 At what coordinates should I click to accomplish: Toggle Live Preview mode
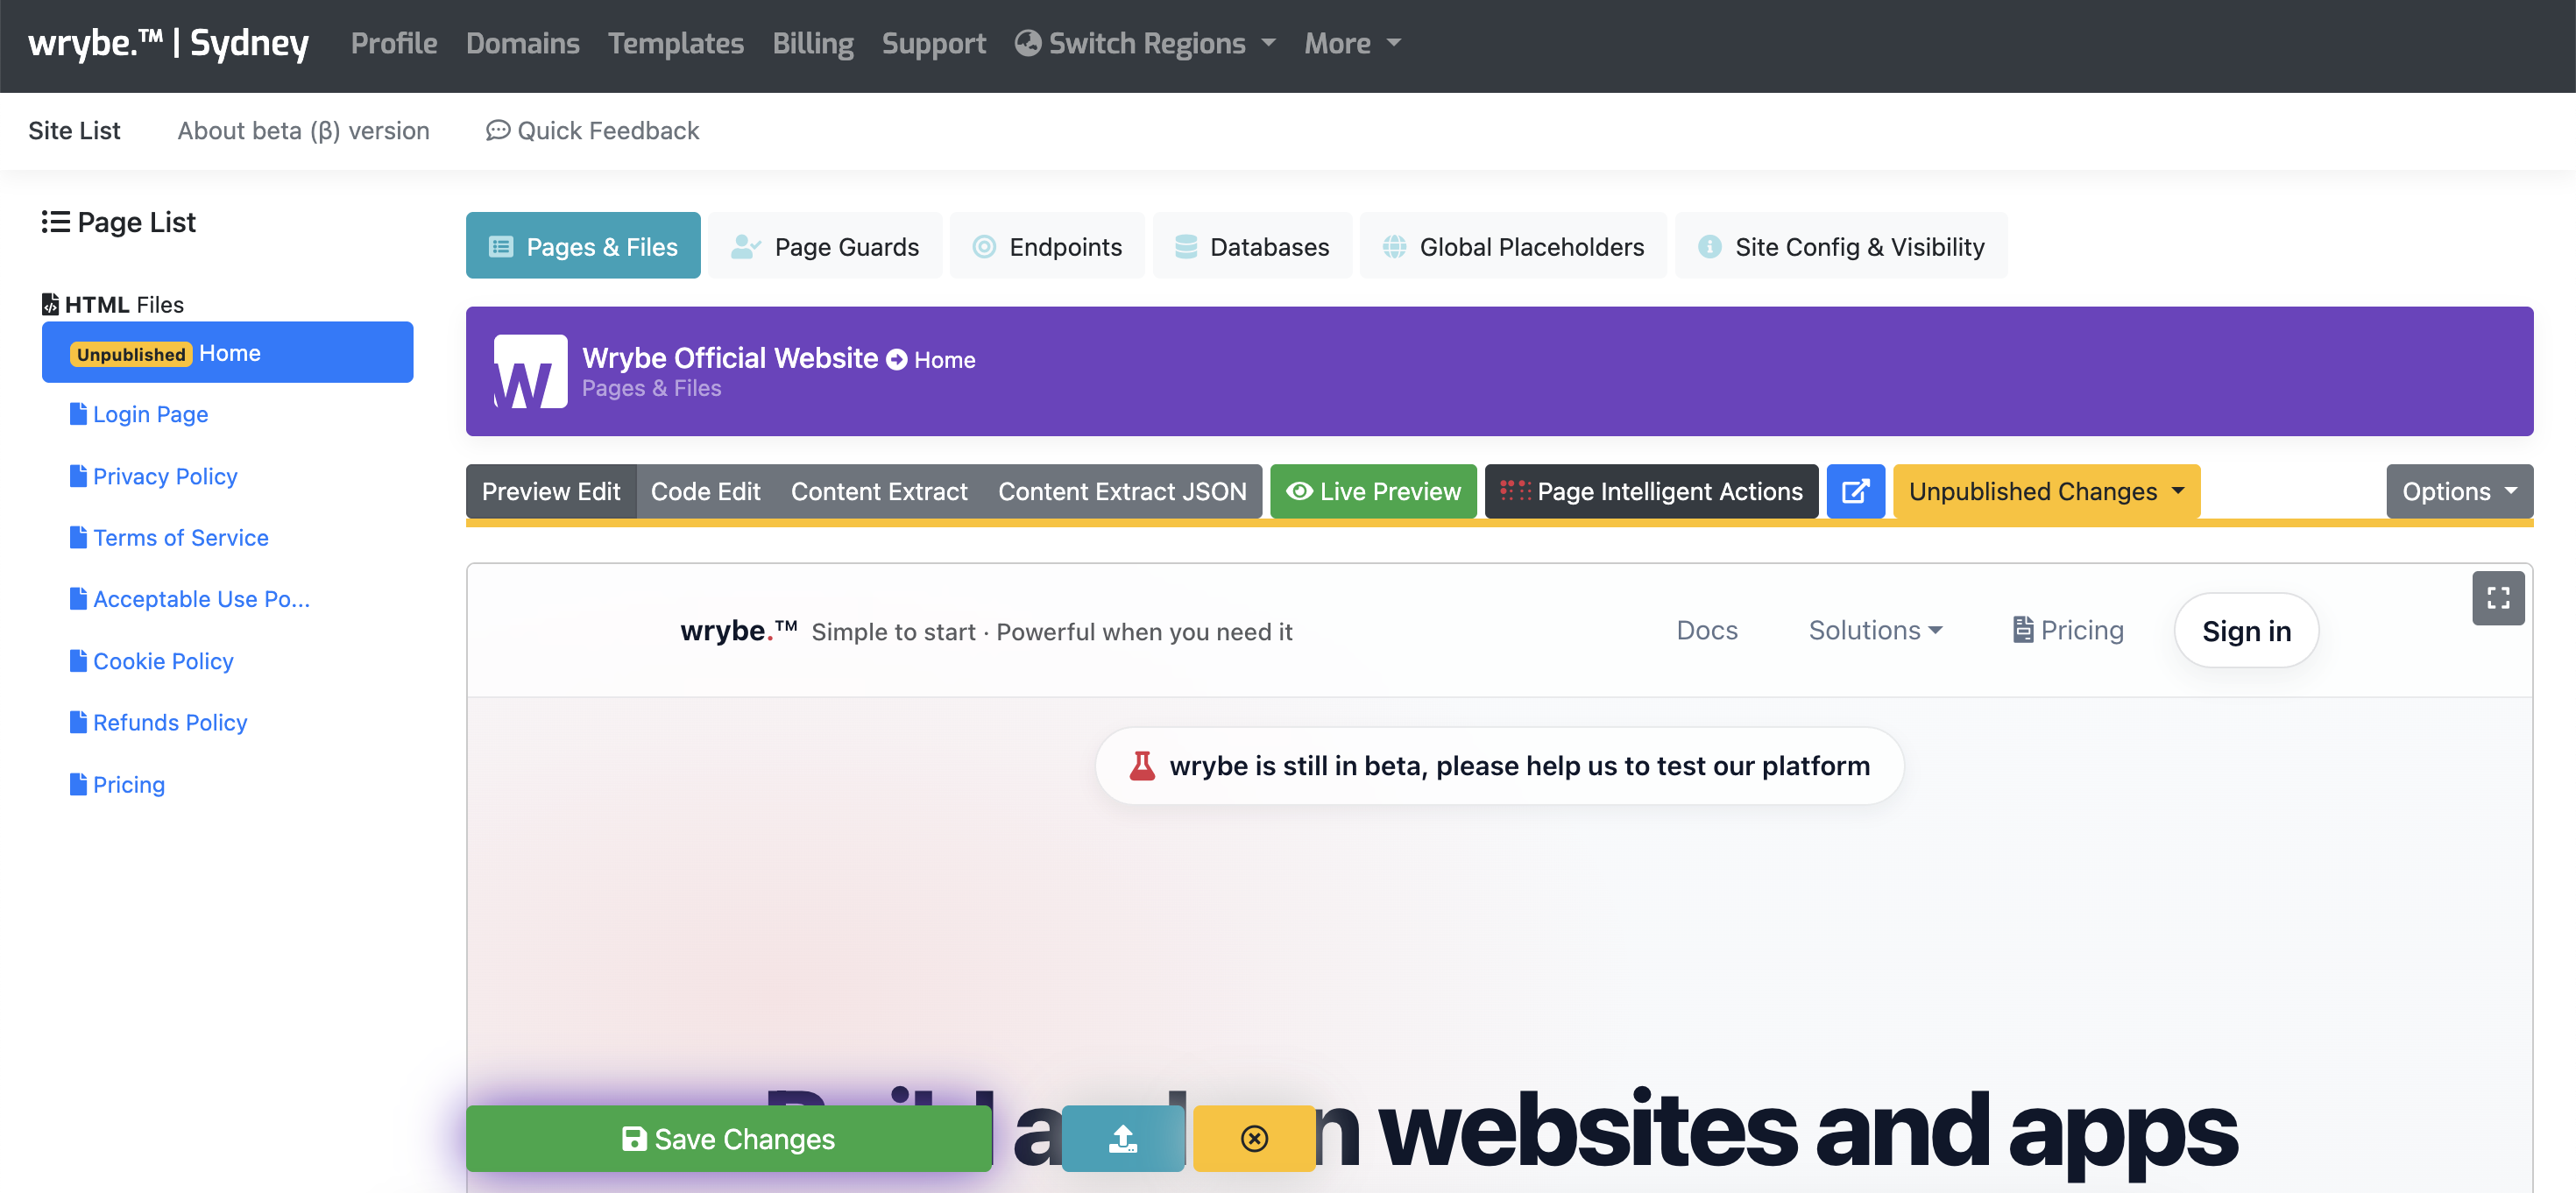(x=1373, y=491)
